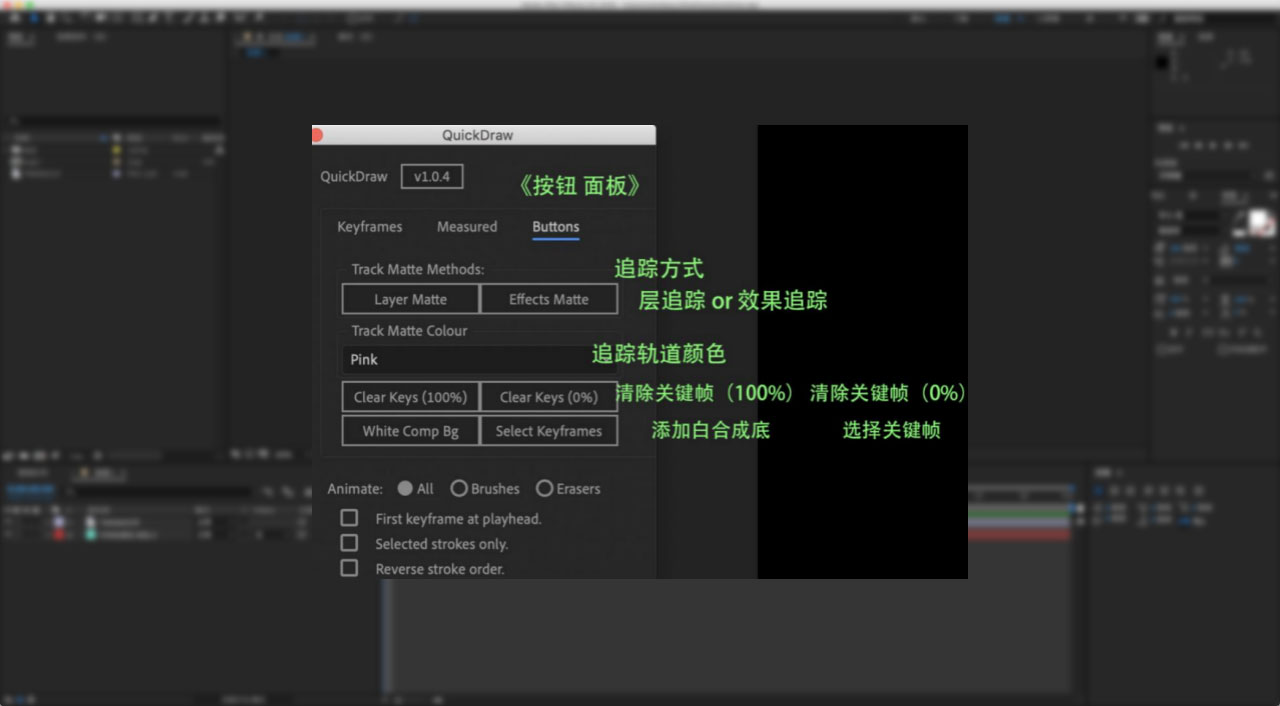
Task: Click the QuickDraw title bar text
Action: 478,135
